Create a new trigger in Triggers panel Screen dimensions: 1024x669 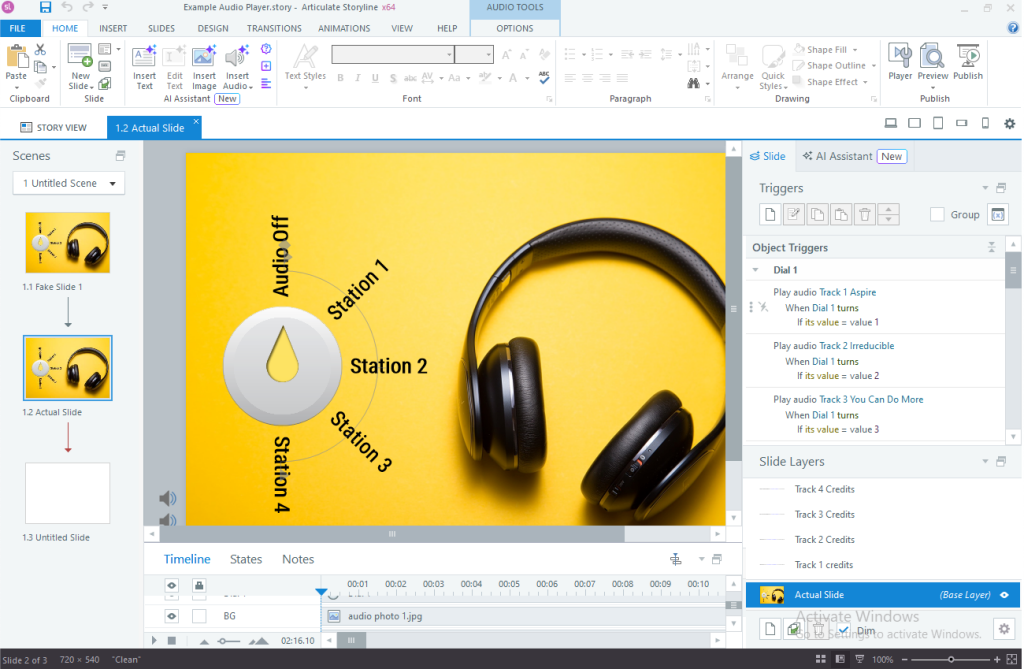coord(771,214)
